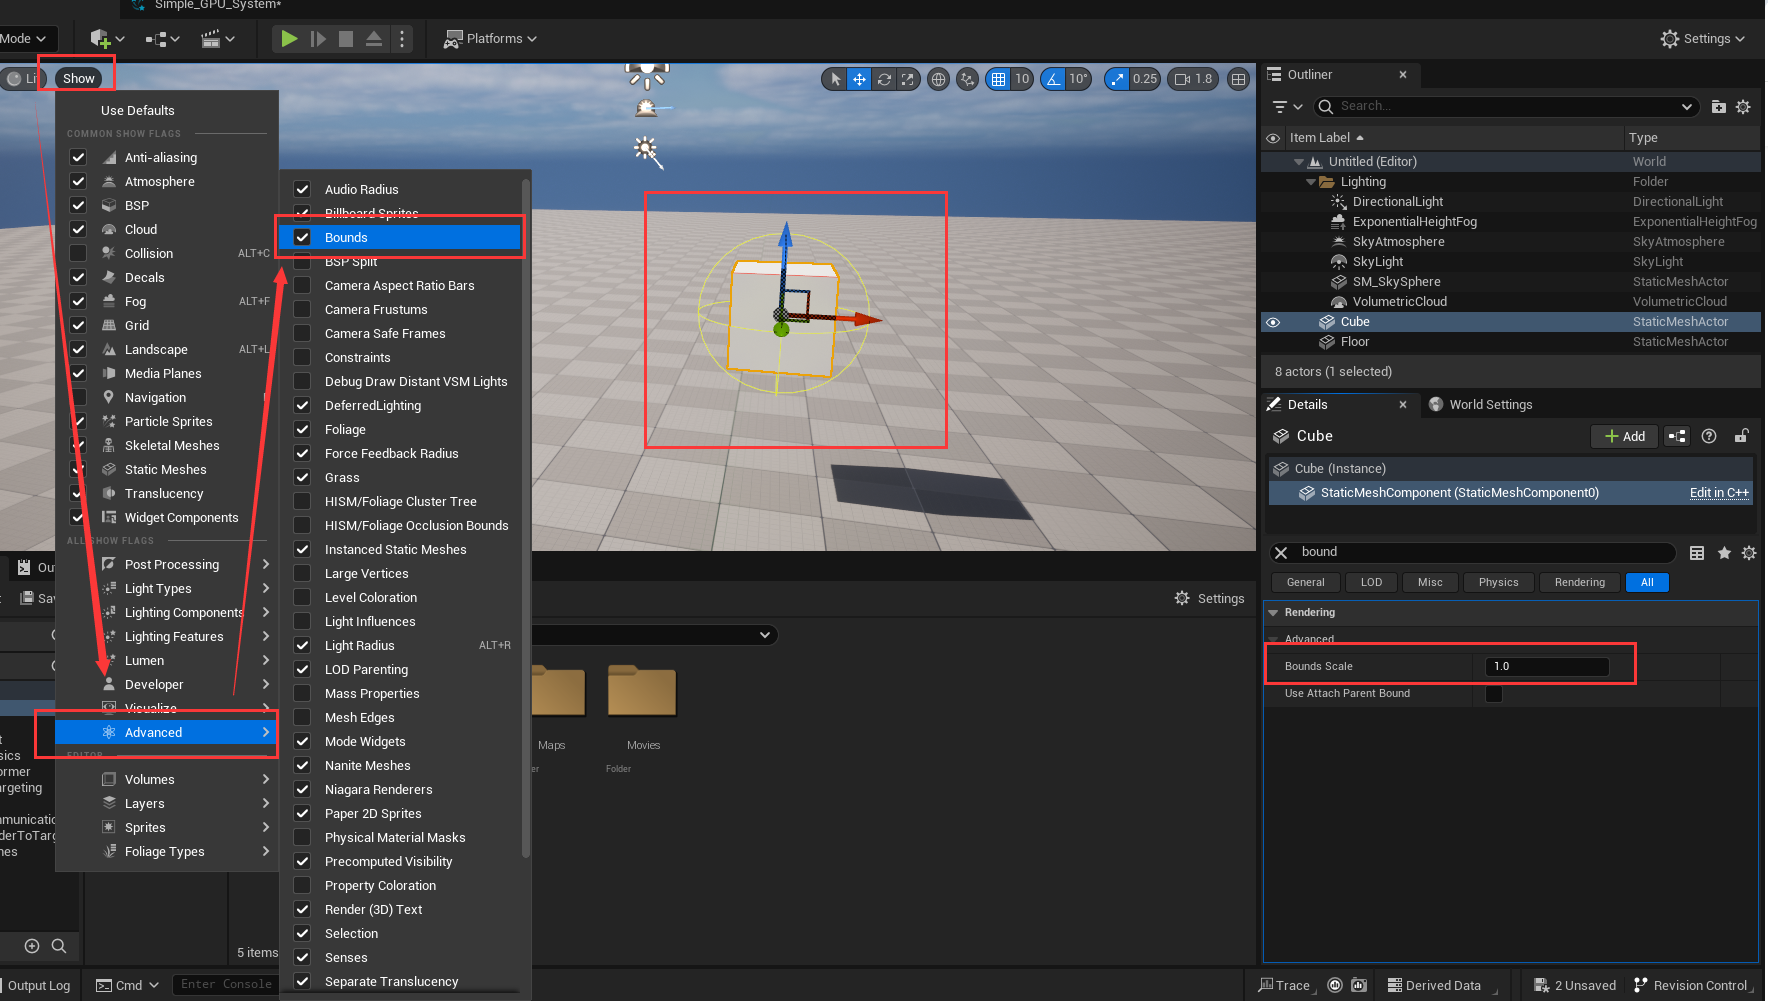Click the Add component button

click(1624, 436)
